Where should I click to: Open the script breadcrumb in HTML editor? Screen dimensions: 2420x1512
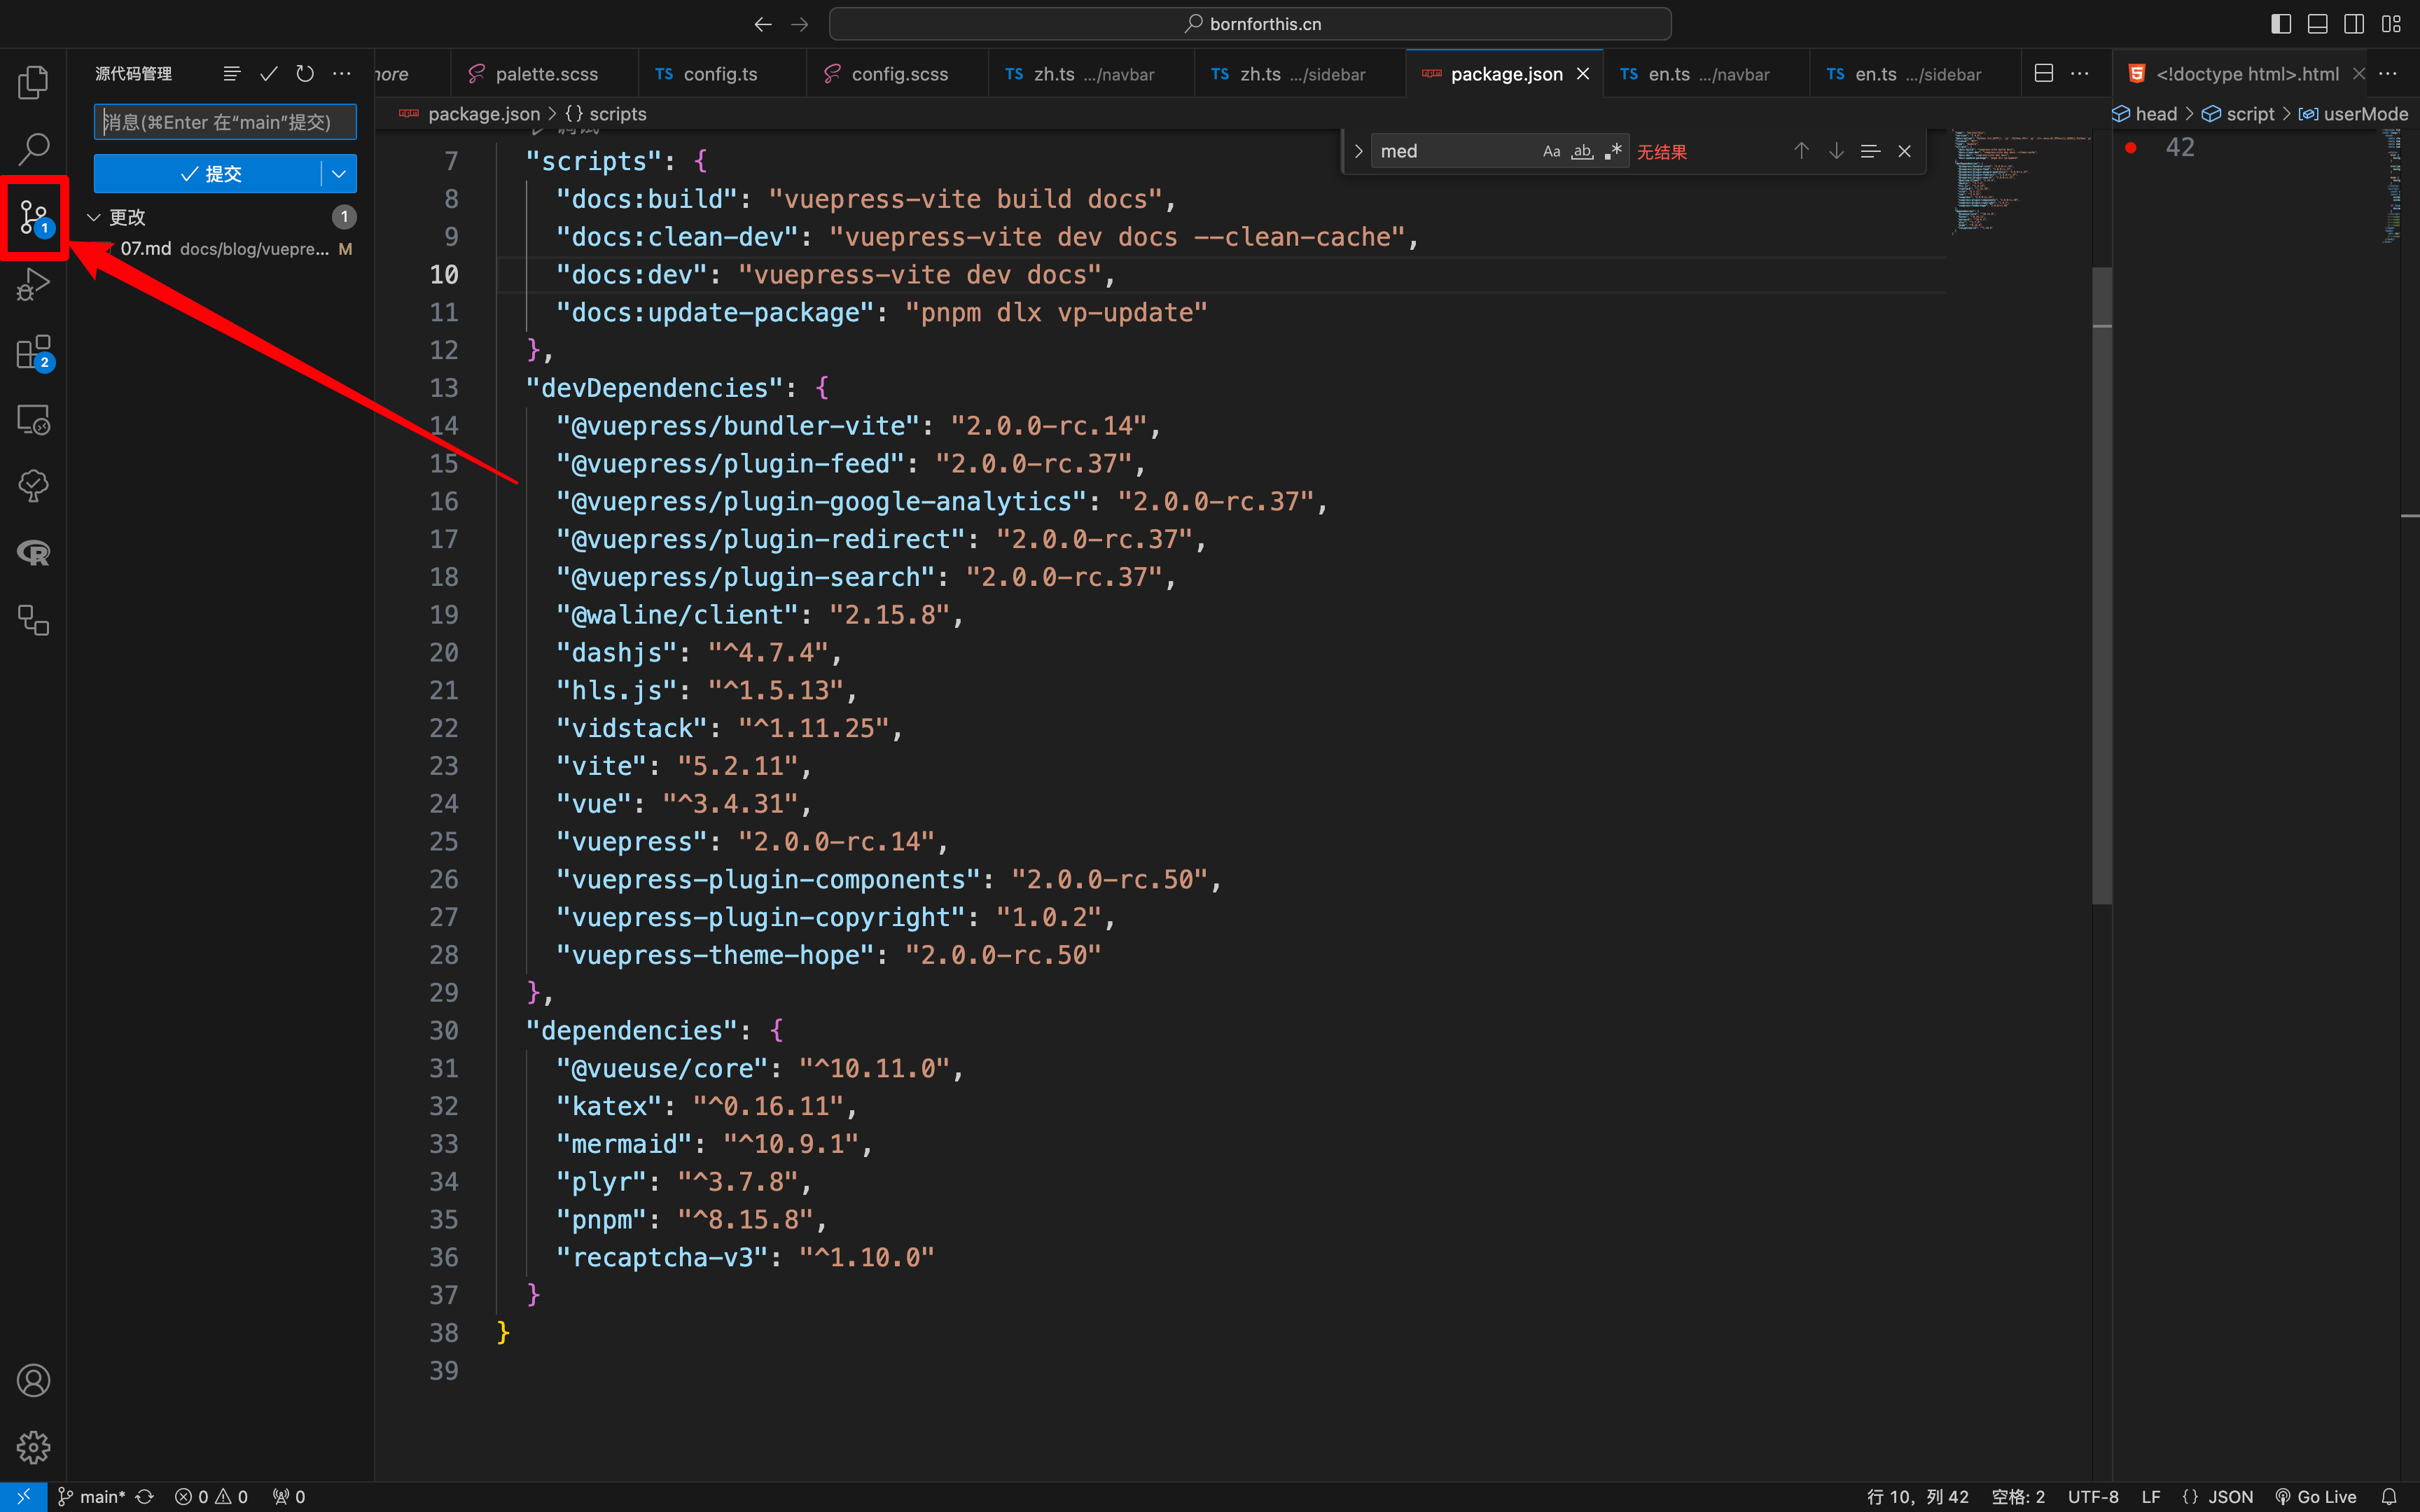click(x=2239, y=114)
